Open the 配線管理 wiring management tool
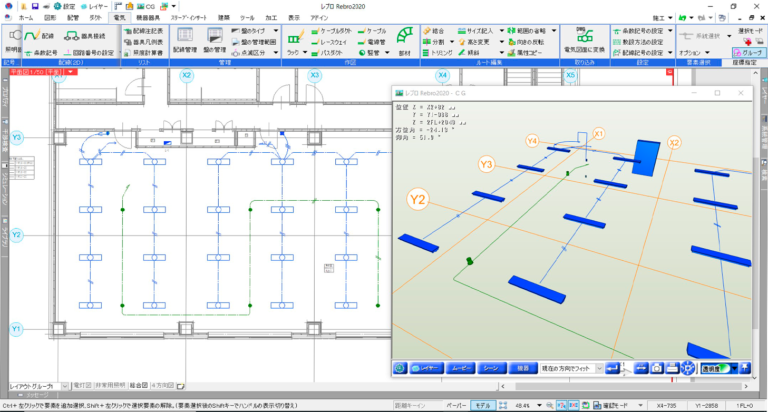768x412 pixels. point(185,40)
